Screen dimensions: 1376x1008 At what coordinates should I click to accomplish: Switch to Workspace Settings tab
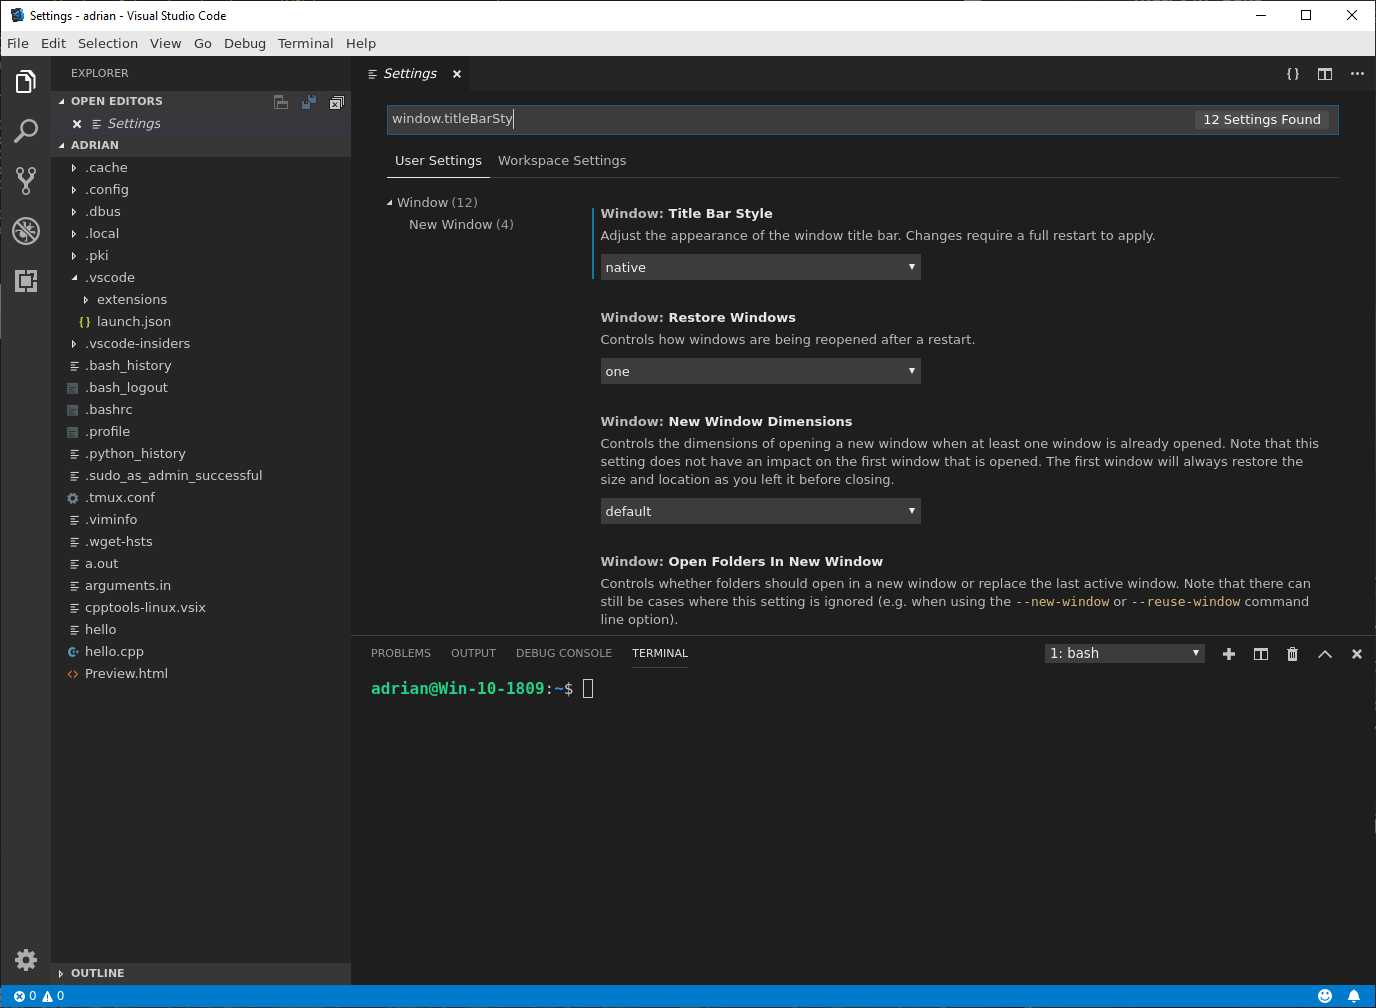coord(562,161)
